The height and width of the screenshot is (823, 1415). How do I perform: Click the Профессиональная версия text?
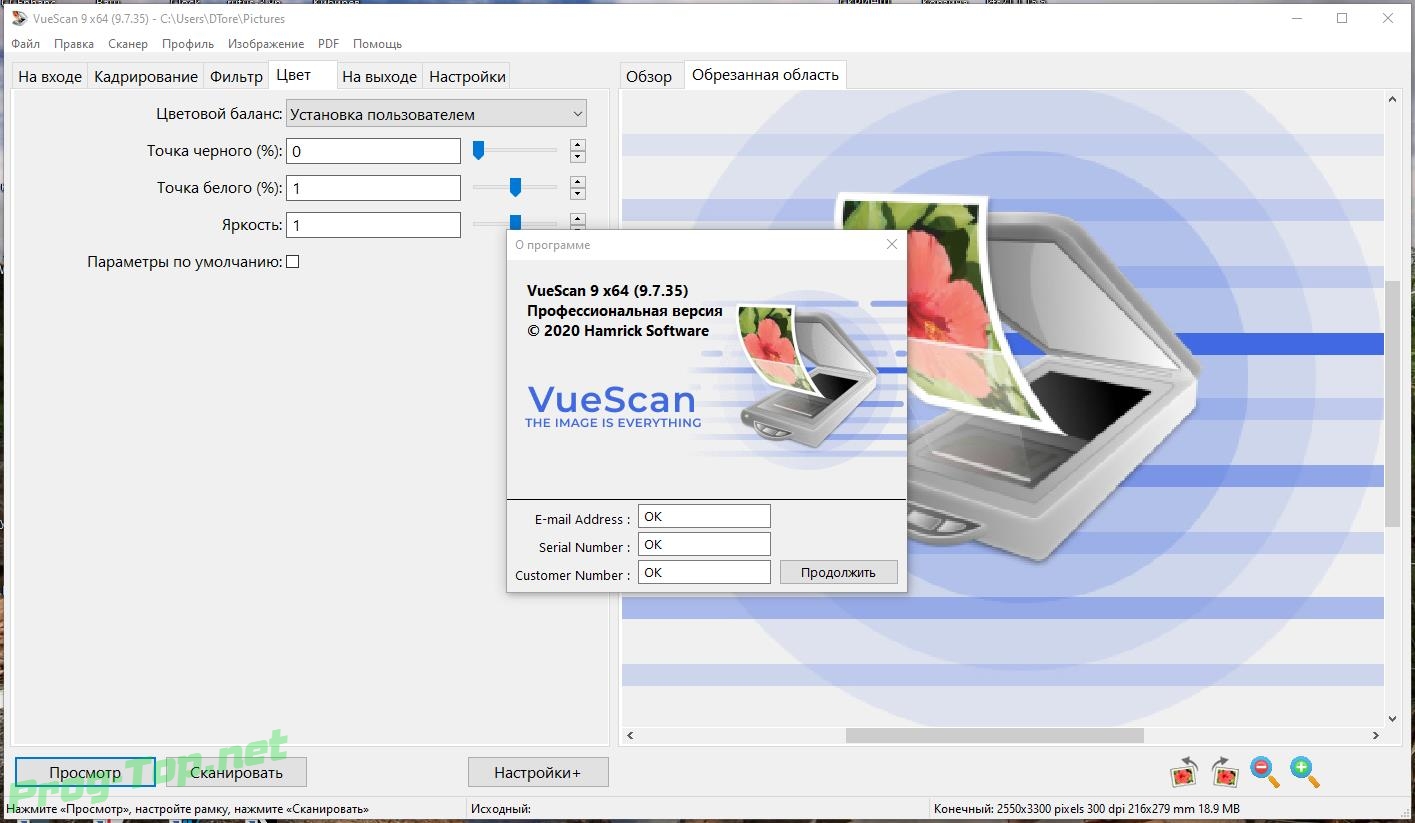[624, 311]
